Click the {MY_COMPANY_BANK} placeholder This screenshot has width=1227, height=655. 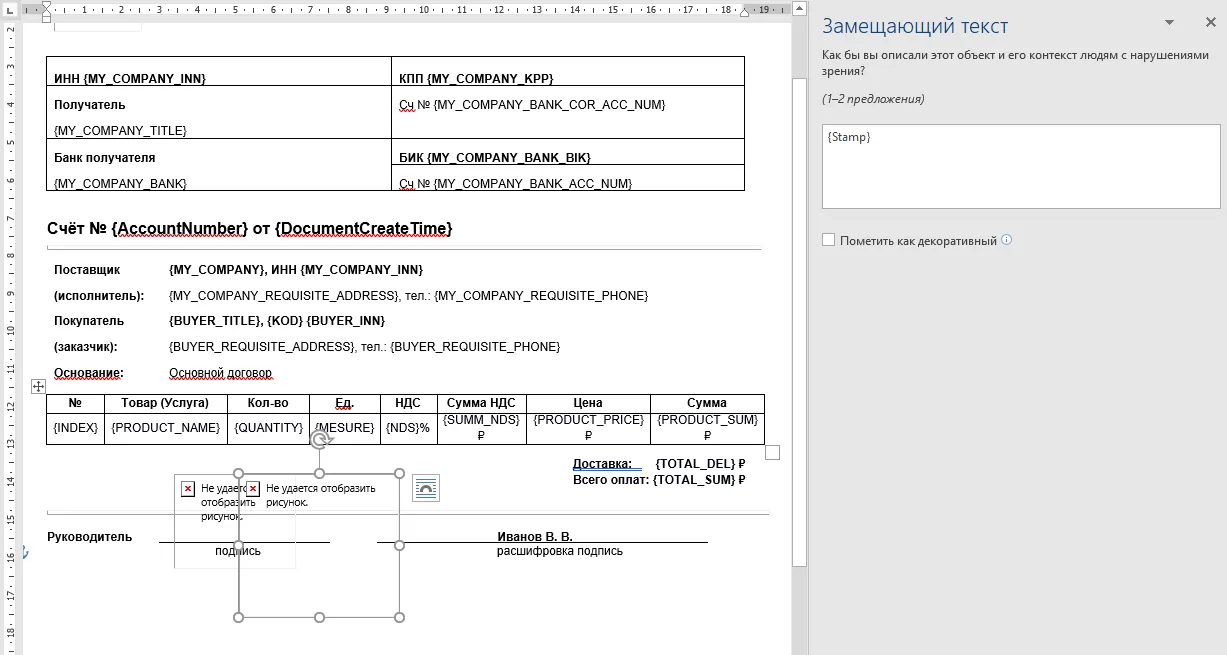click(121, 184)
